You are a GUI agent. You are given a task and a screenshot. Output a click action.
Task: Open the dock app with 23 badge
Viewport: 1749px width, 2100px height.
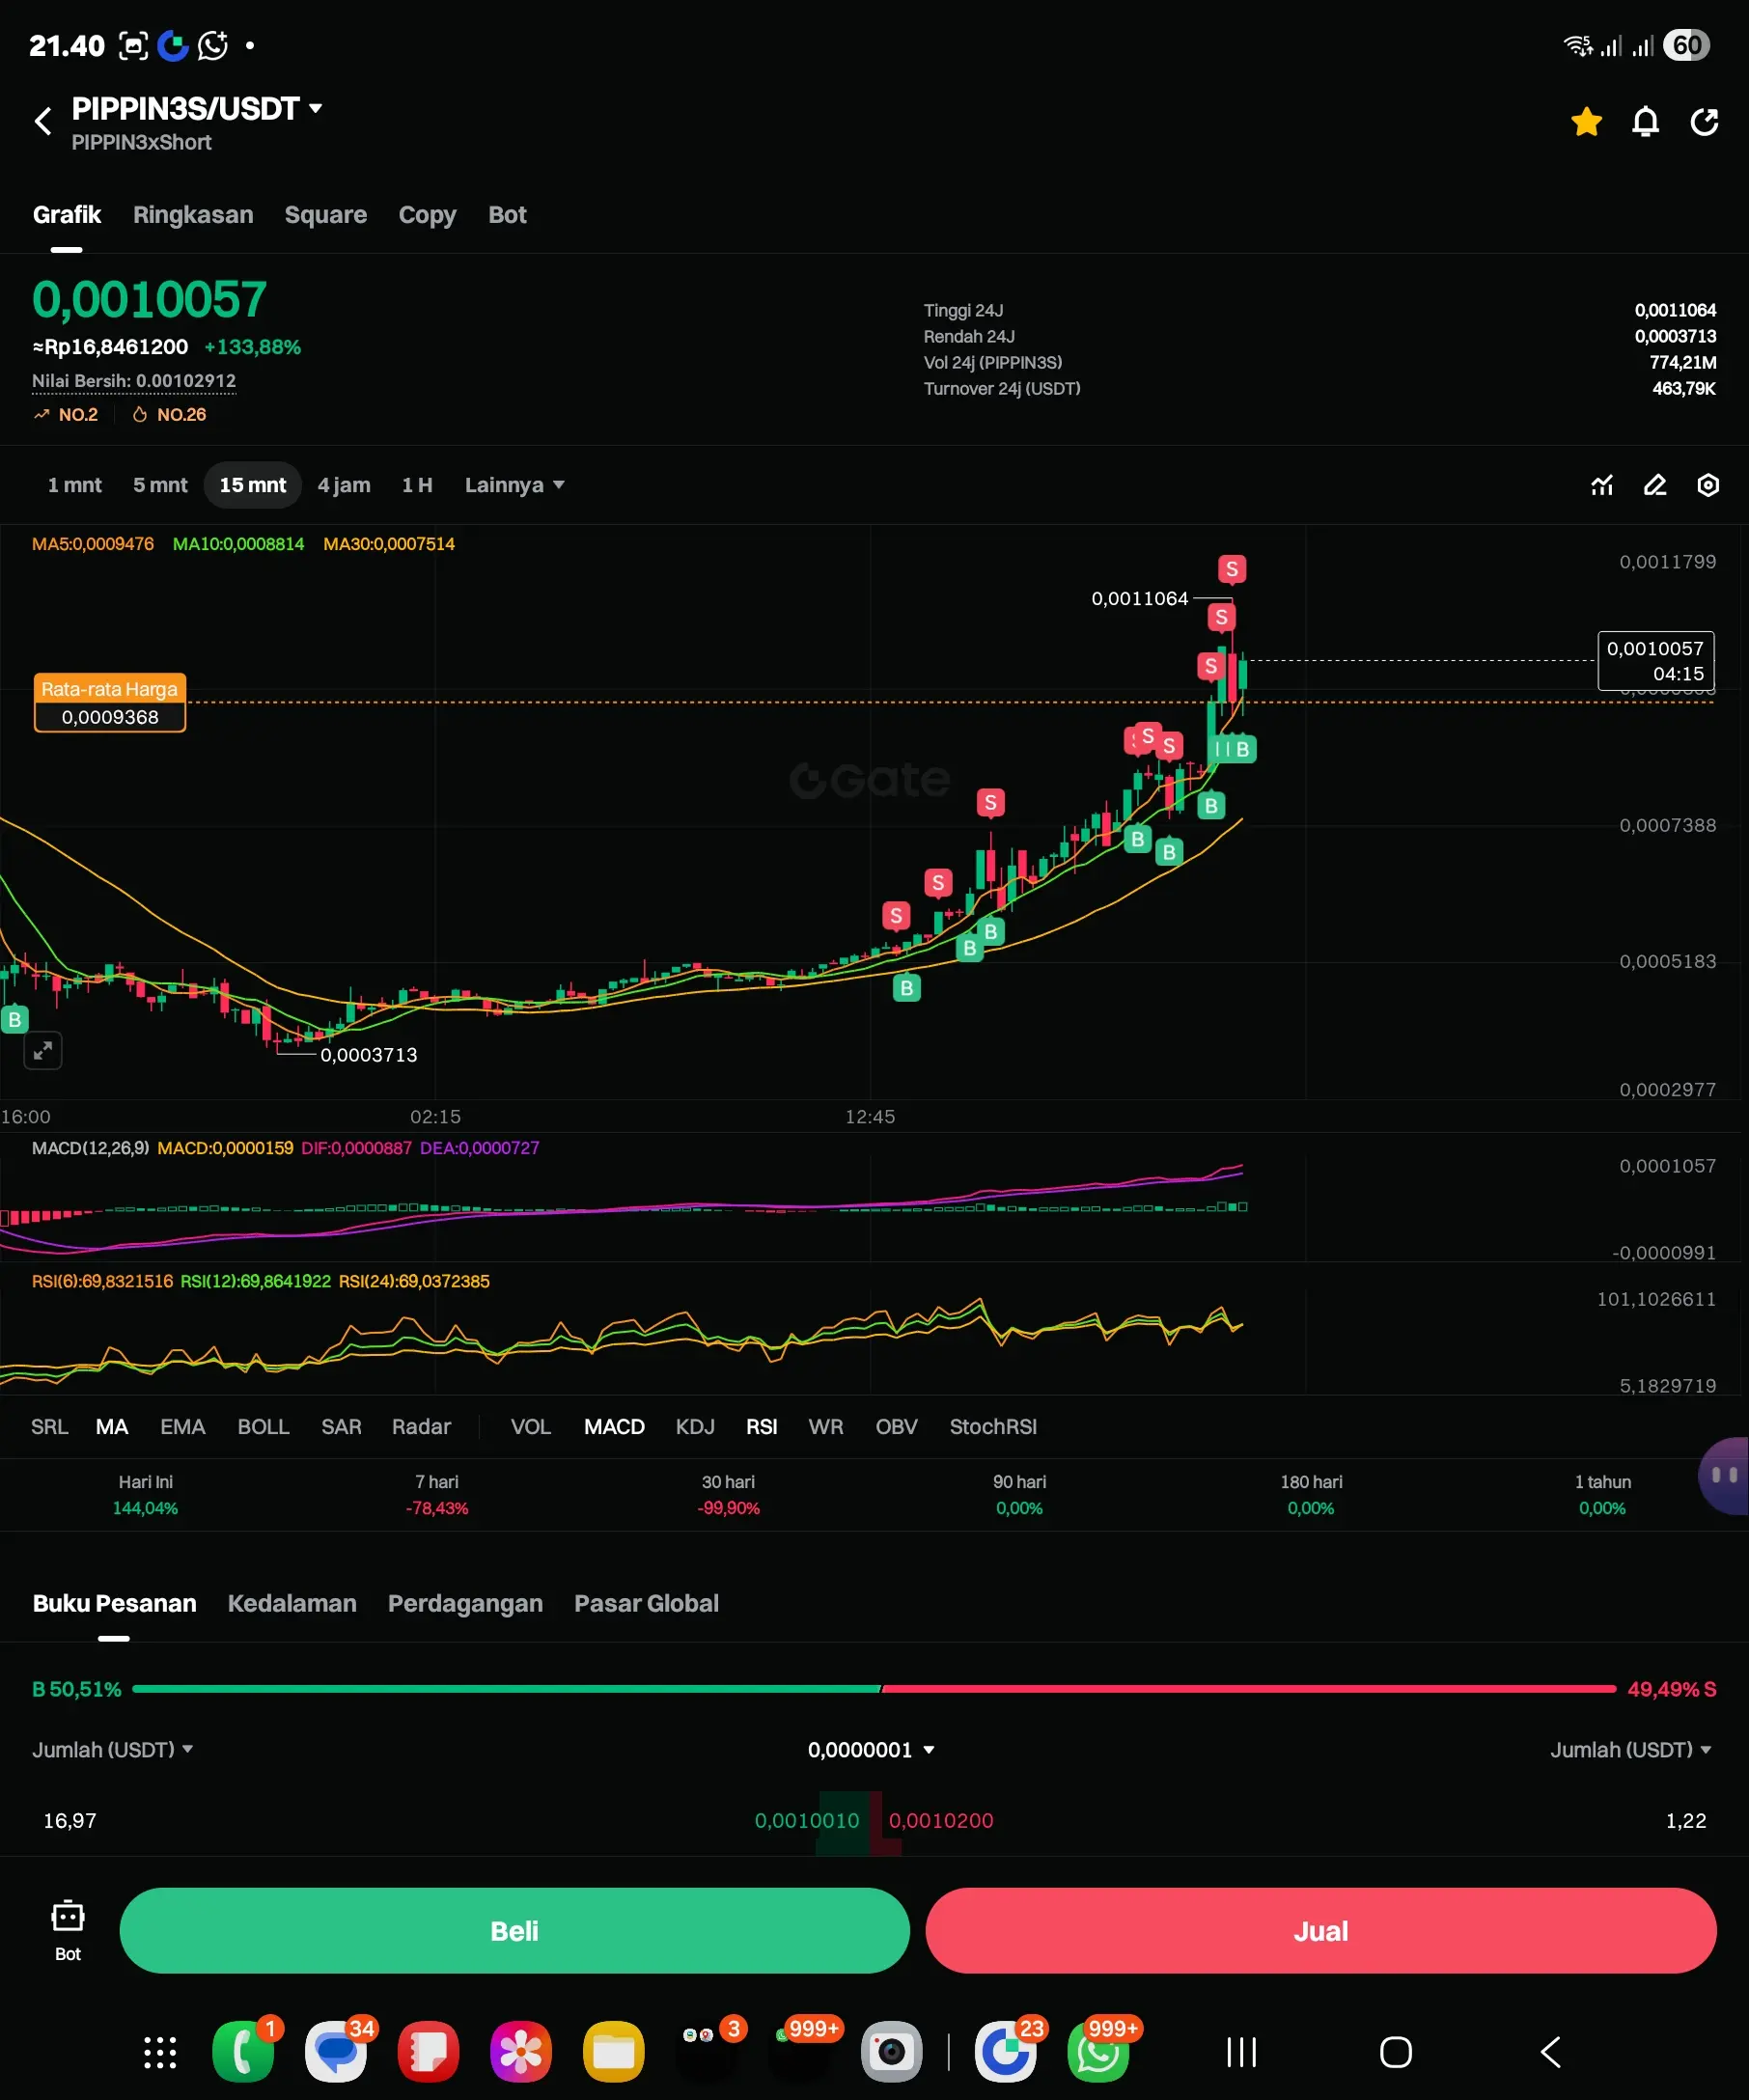(1005, 2052)
